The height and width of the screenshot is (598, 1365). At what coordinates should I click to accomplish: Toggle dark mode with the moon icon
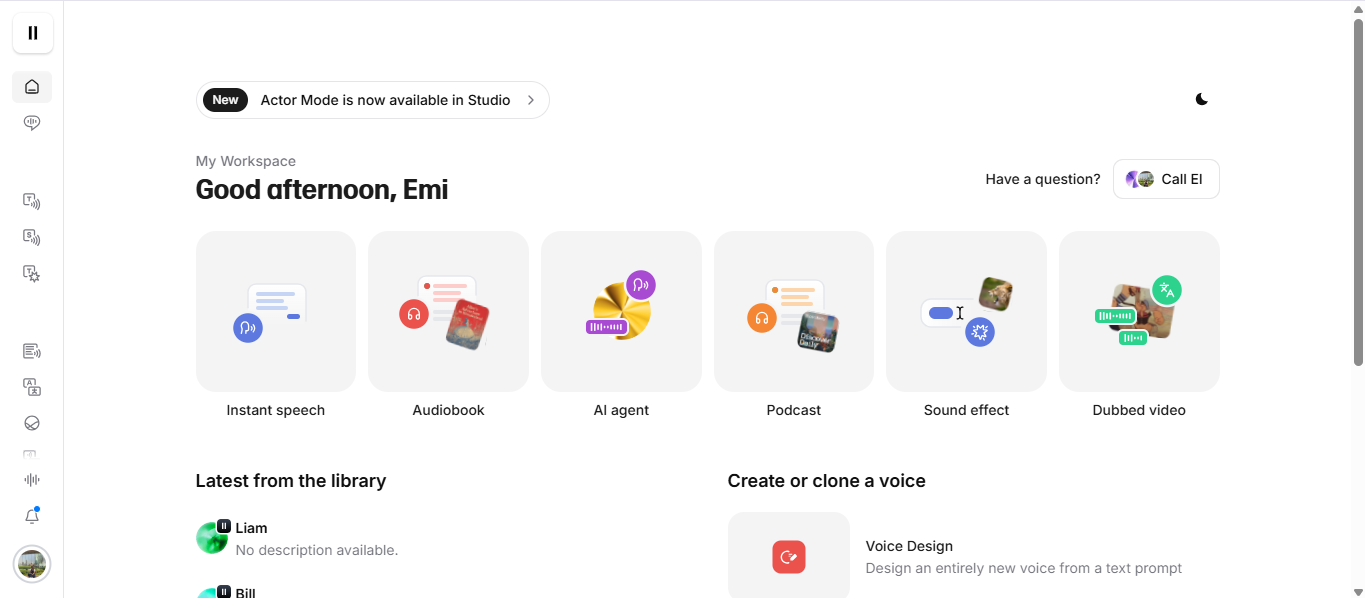[x=1201, y=99]
